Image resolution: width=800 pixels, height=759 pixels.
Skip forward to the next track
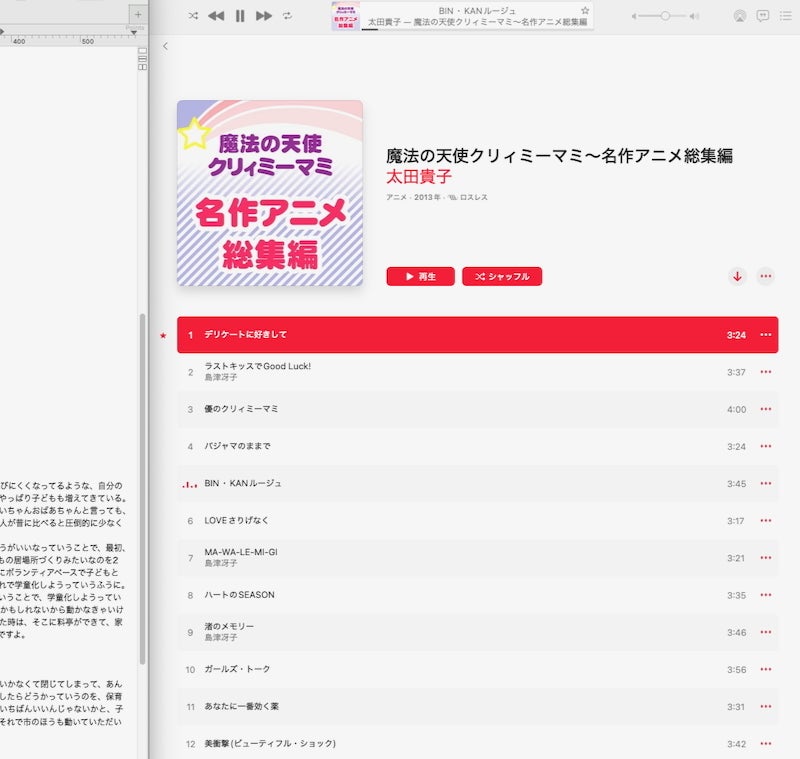[264, 16]
